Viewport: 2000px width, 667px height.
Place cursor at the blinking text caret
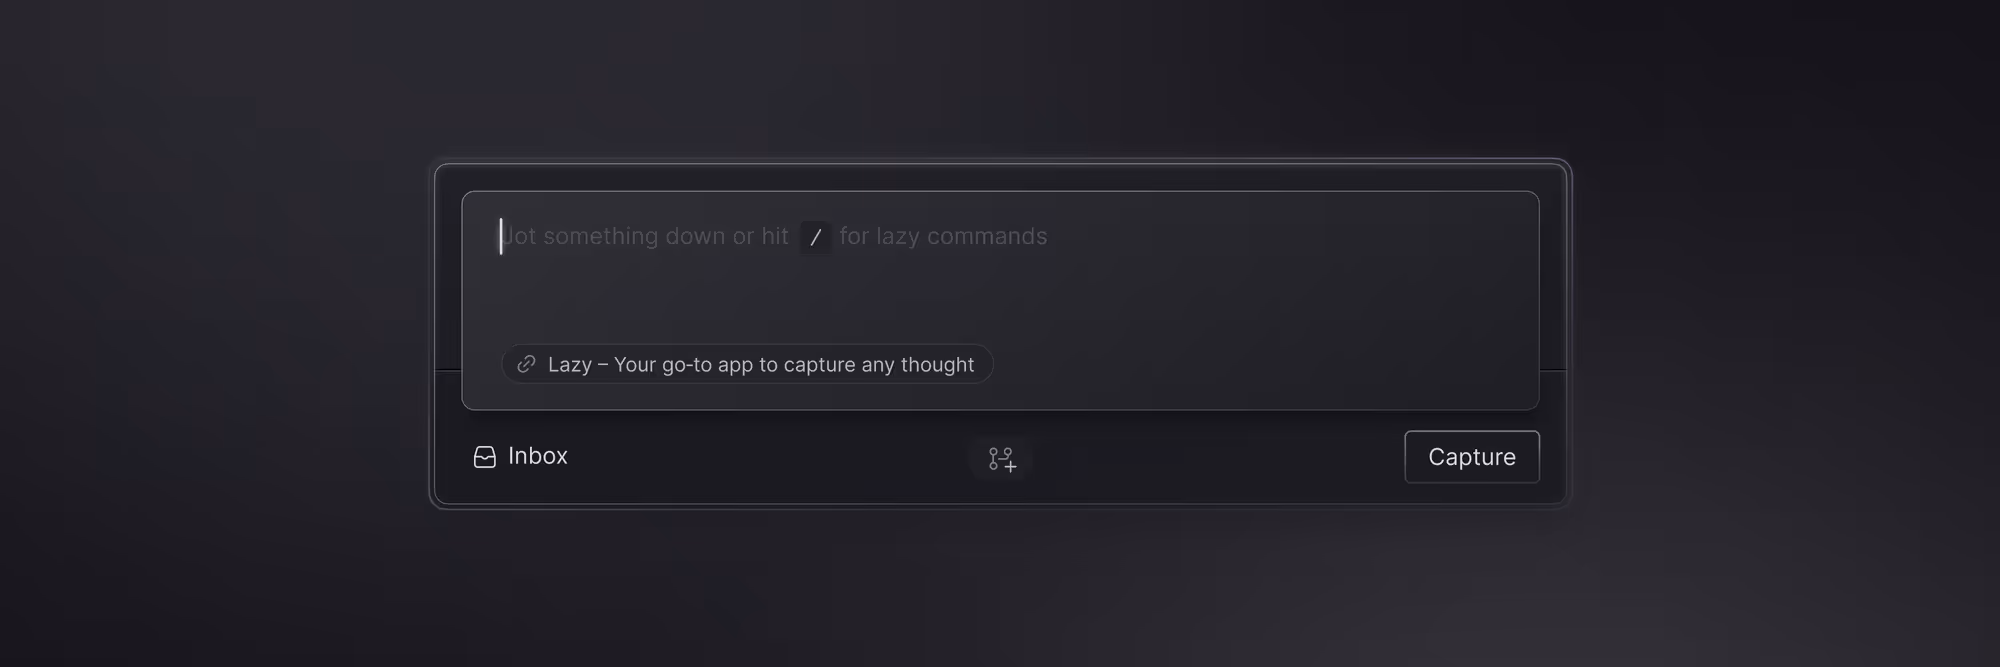point(501,237)
